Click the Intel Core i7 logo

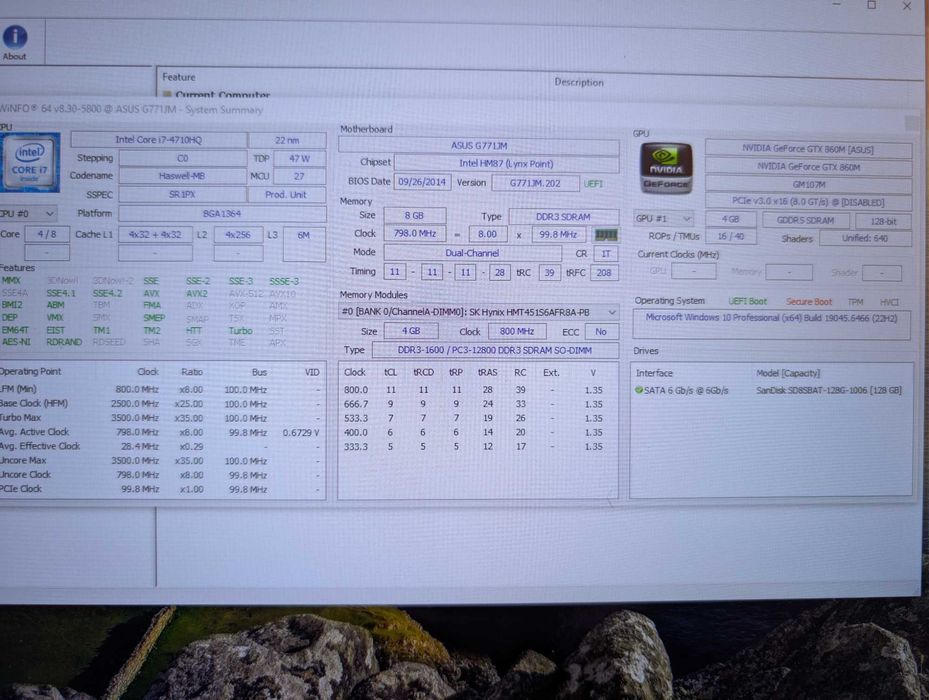[x=30, y=162]
